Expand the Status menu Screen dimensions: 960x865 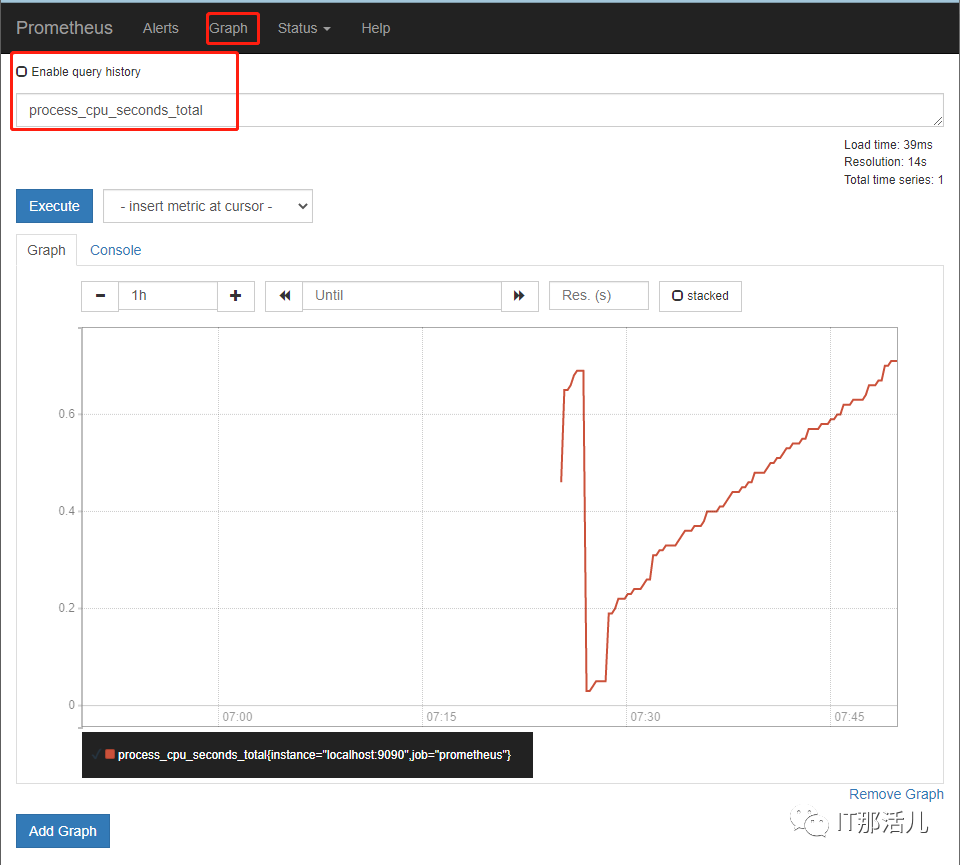point(304,28)
